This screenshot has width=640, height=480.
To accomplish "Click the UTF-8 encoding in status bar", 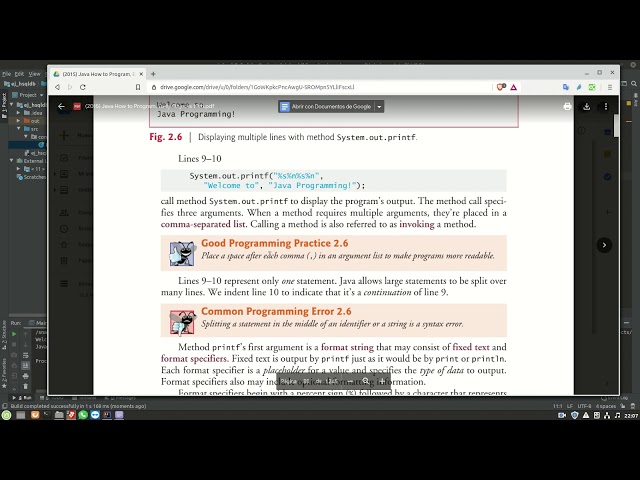I will coord(584,406).
